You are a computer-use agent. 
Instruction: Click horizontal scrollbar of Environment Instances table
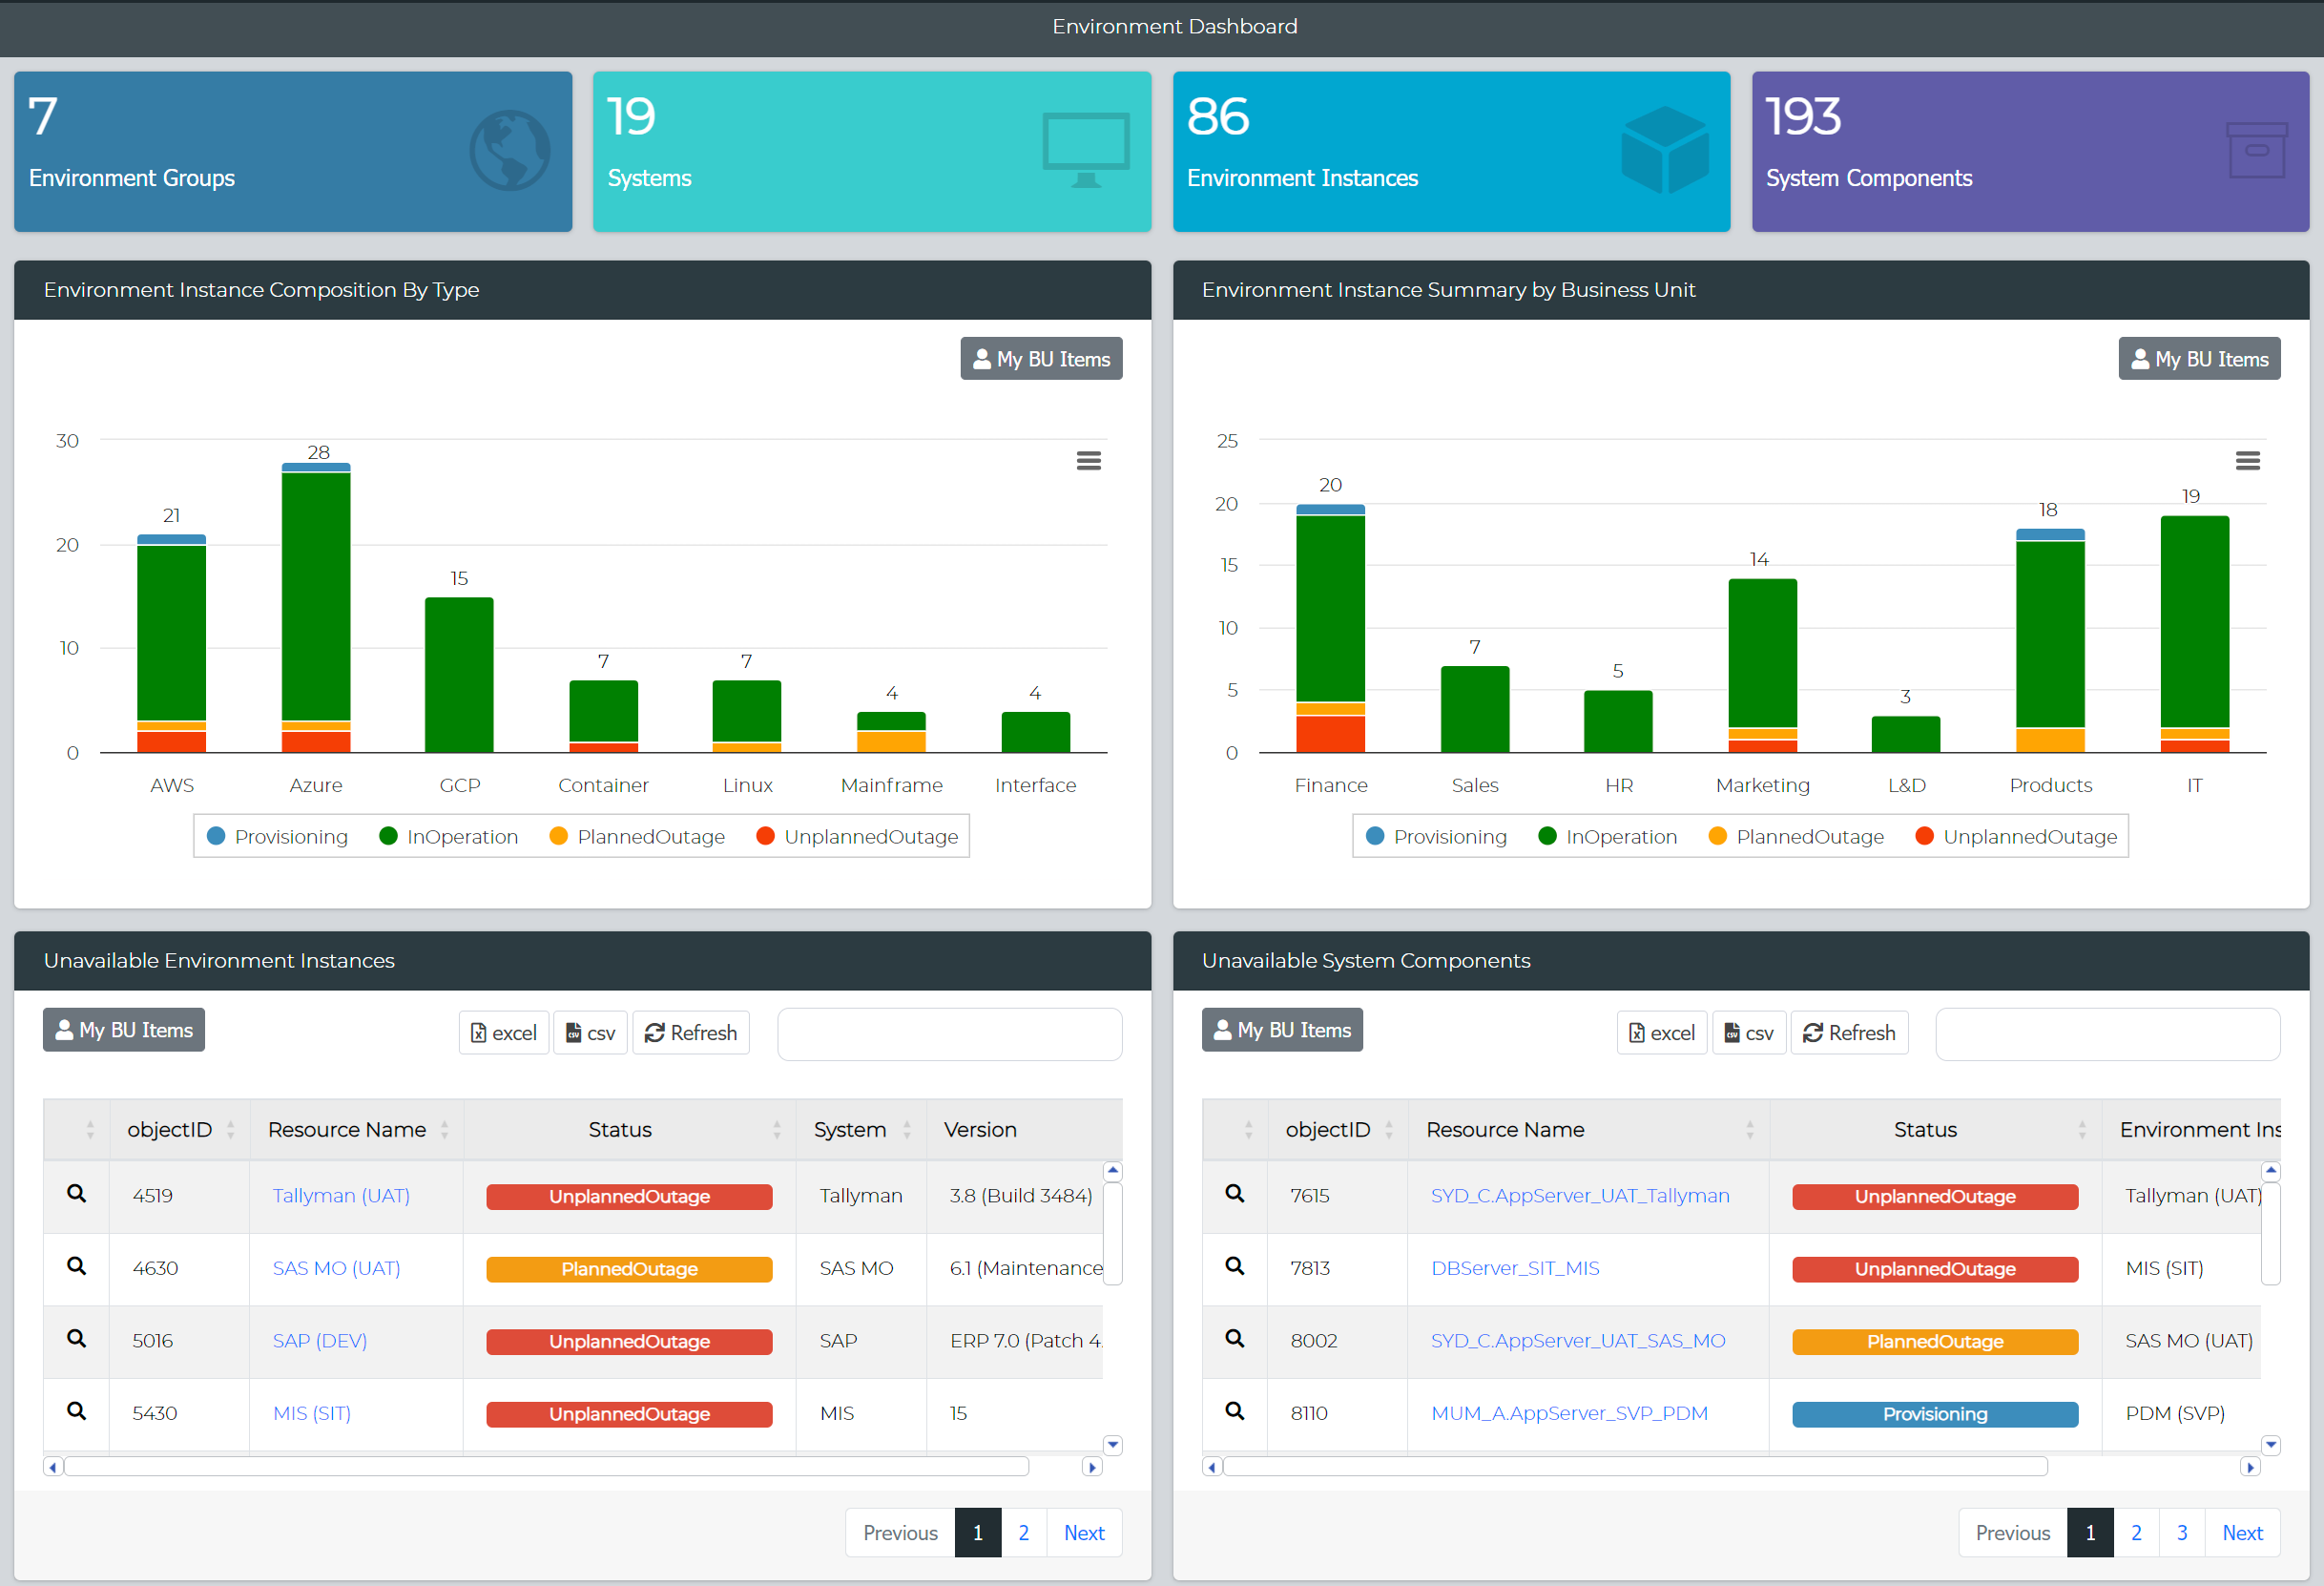click(x=546, y=1467)
